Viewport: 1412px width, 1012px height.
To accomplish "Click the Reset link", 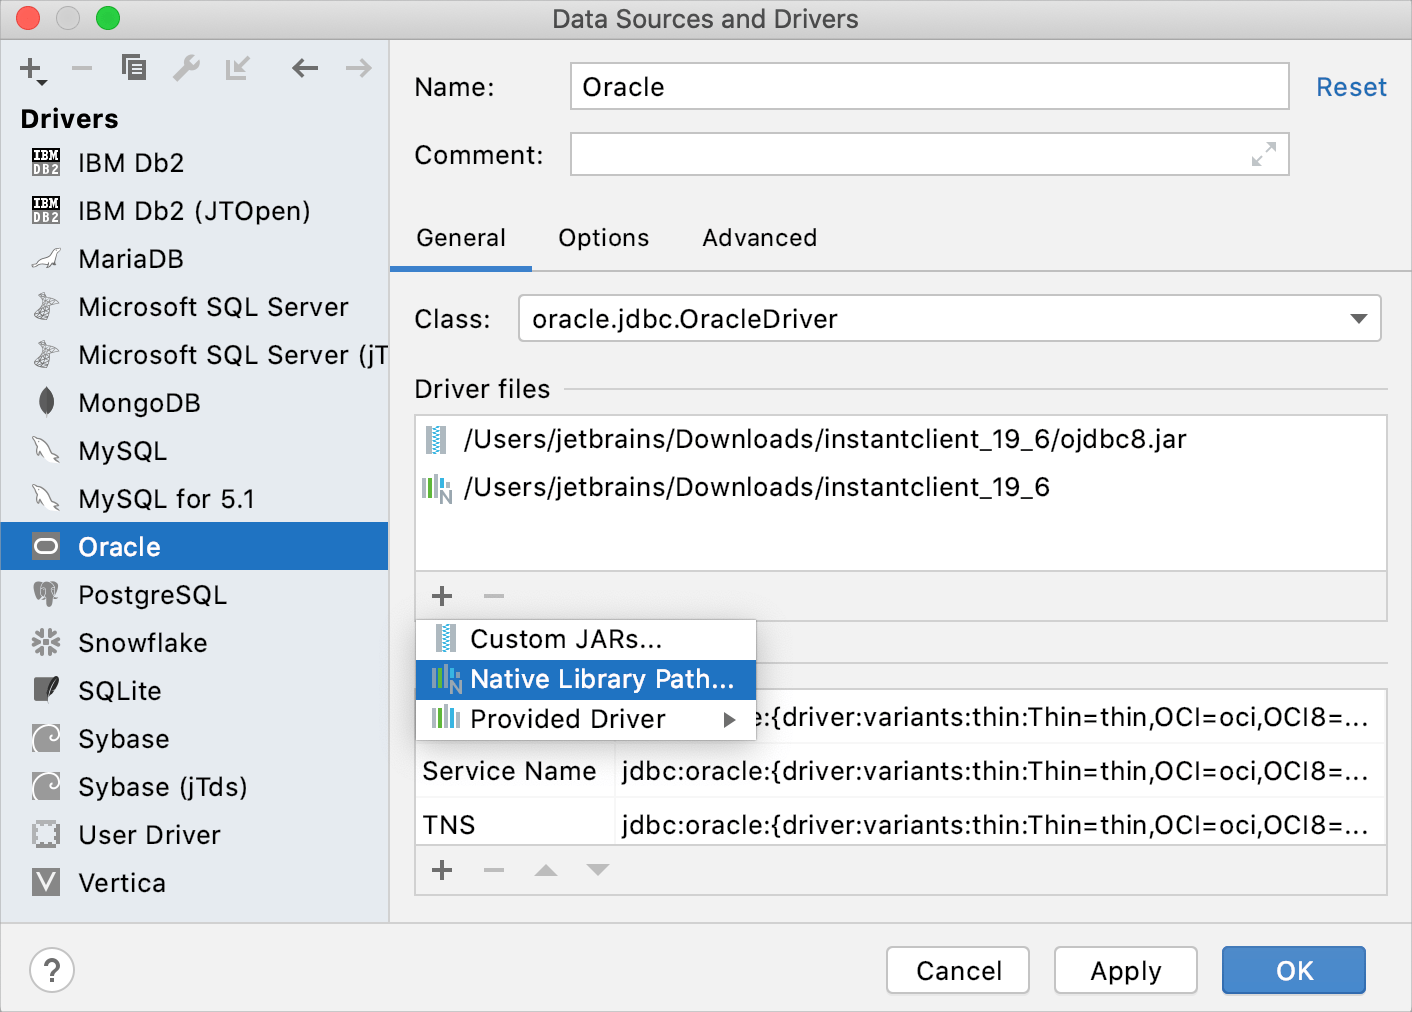I will pyautogui.click(x=1351, y=87).
